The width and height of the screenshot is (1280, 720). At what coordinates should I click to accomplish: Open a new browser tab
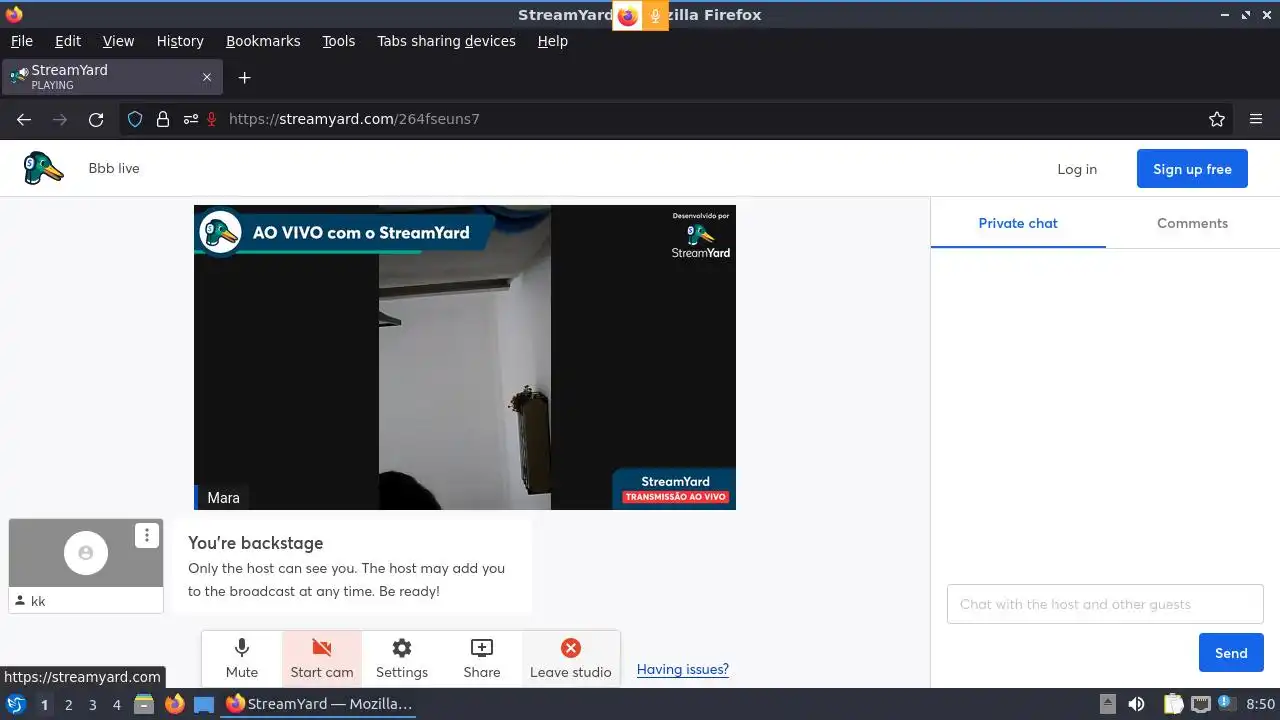click(x=244, y=77)
